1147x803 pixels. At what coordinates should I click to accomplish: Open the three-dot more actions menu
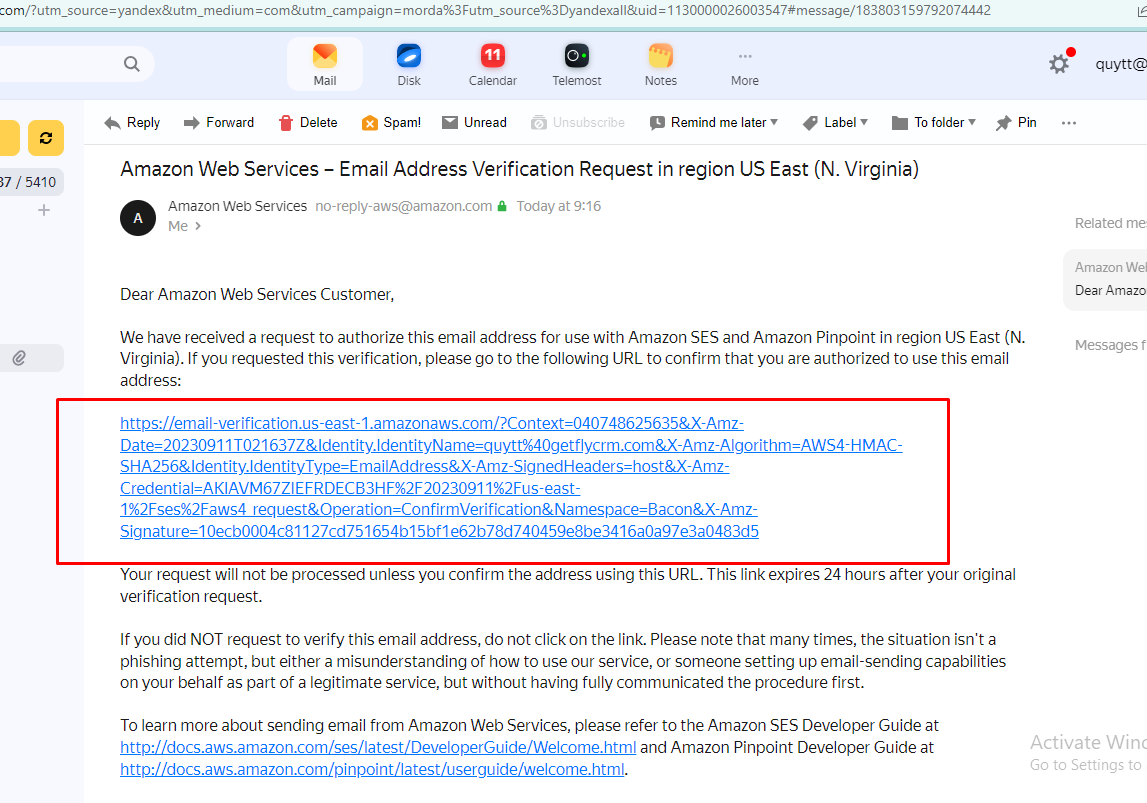(1068, 122)
